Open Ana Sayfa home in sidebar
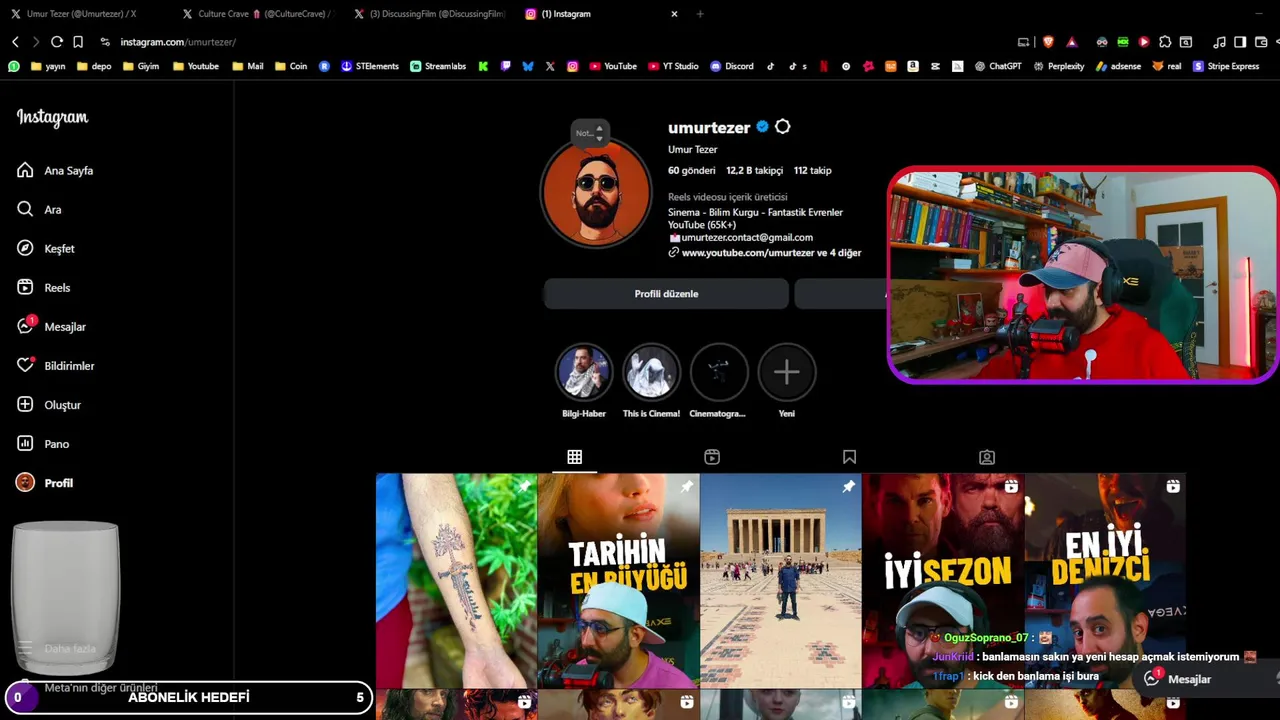The height and width of the screenshot is (720, 1280). point(55,171)
